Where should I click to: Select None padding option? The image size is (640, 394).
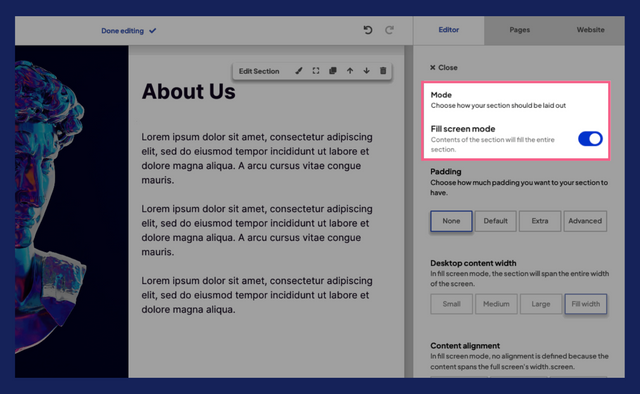coord(451,221)
